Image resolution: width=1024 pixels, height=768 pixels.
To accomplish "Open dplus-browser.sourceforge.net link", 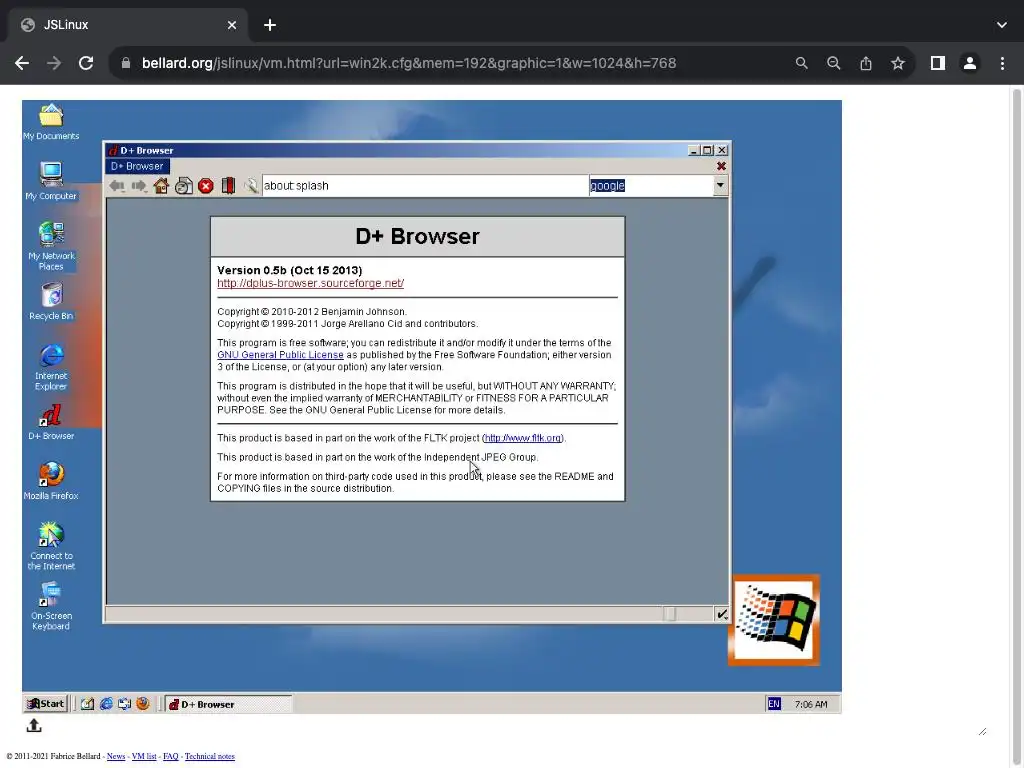I will [310, 283].
